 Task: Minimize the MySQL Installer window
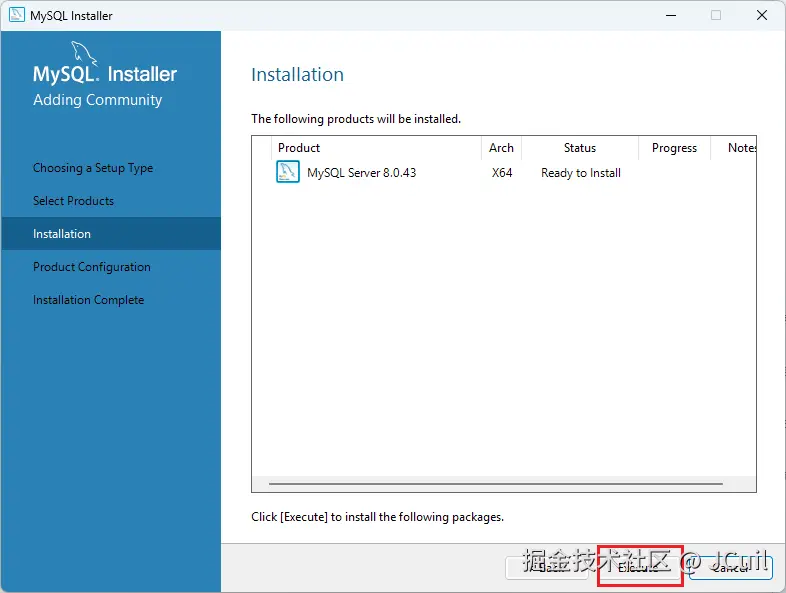(x=671, y=16)
